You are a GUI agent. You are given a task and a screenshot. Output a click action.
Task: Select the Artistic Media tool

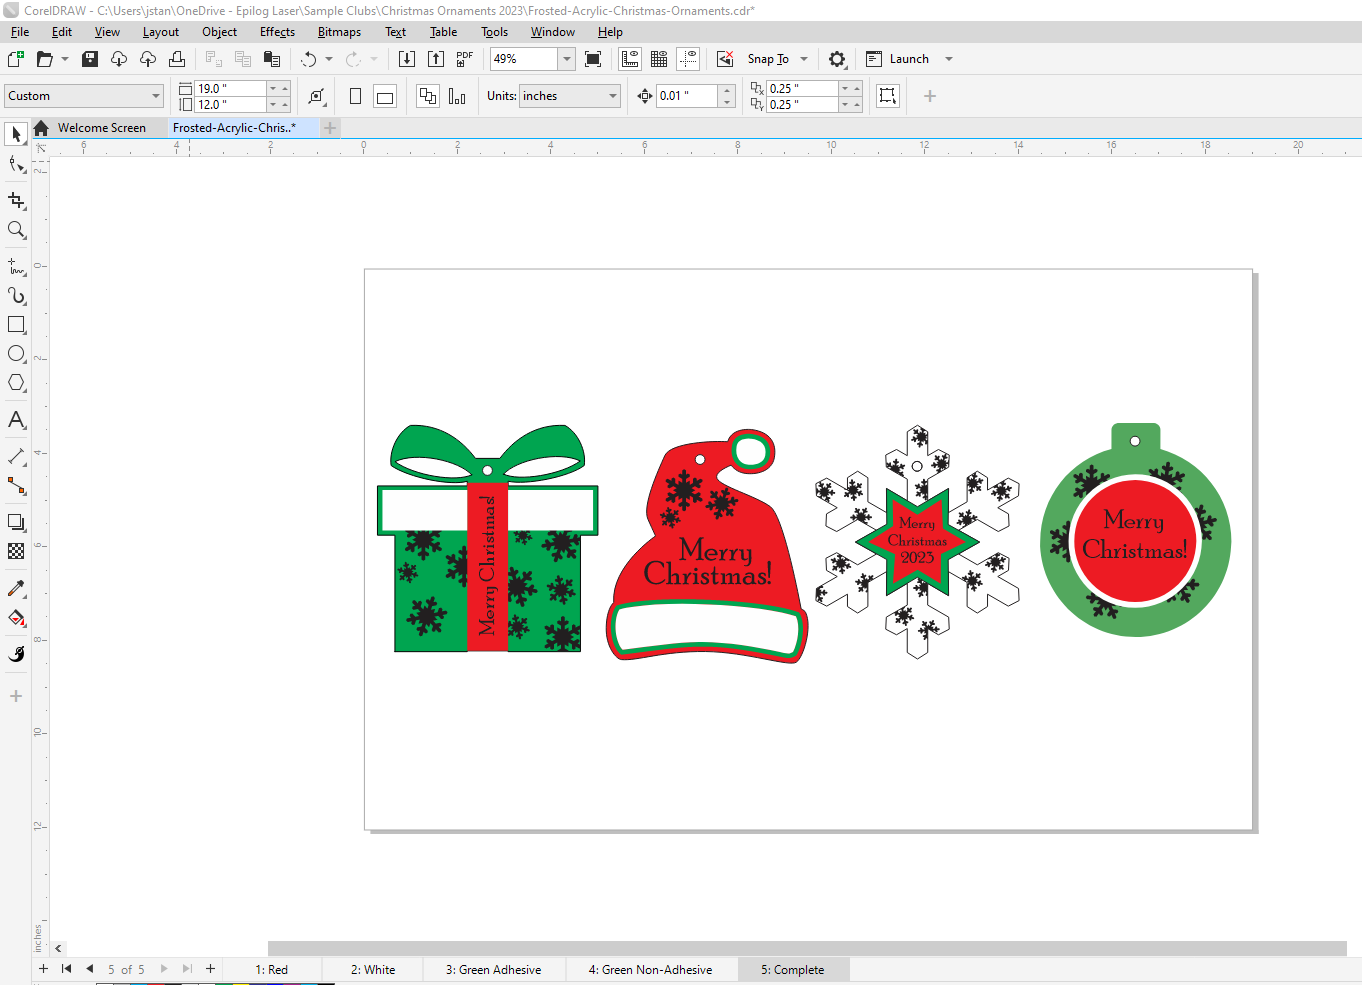point(16,296)
